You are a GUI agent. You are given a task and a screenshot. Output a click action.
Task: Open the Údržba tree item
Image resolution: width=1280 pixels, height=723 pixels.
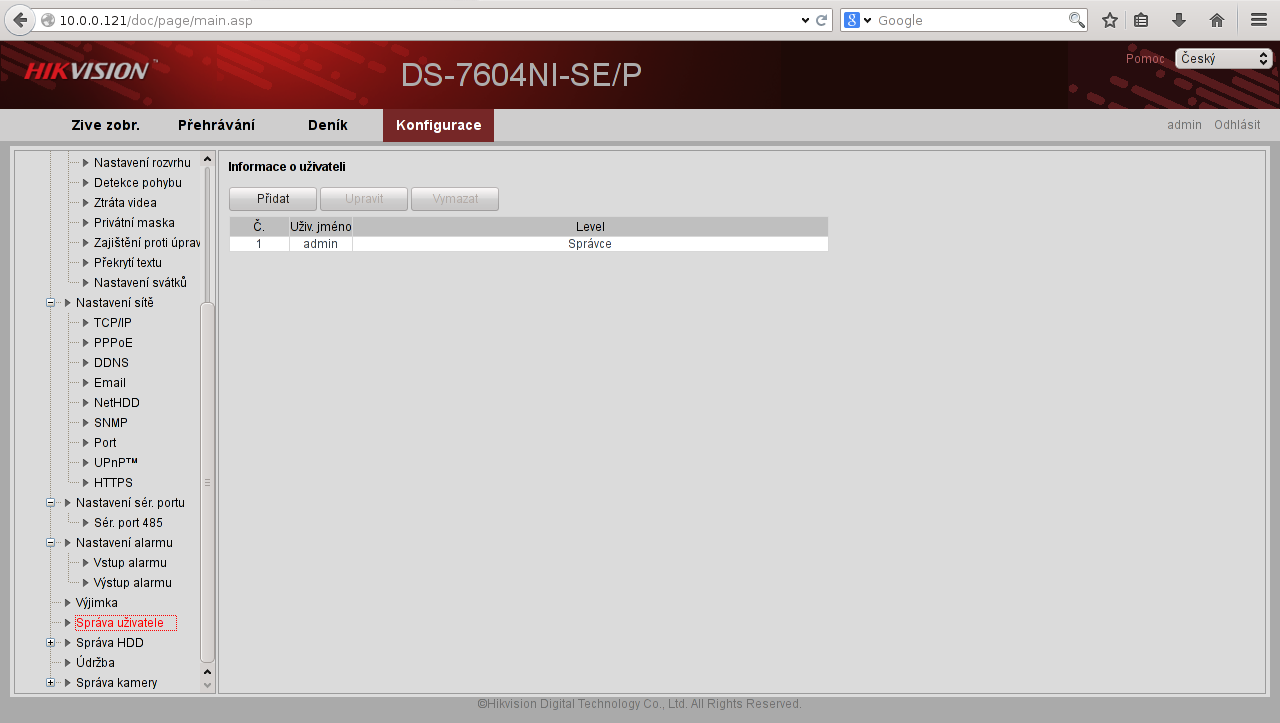[x=95, y=663]
